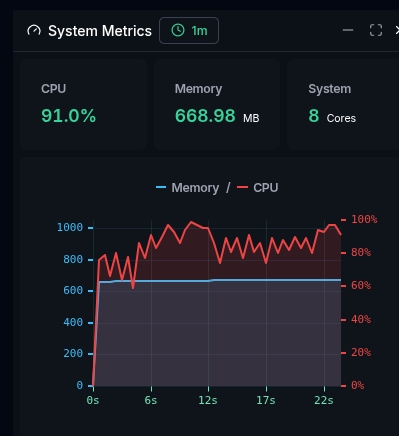The width and height of the screenshot is (399, 436).
Task: Click the blue Memory legend swatch
Action: pyautogui.click(x=161, y=187)
